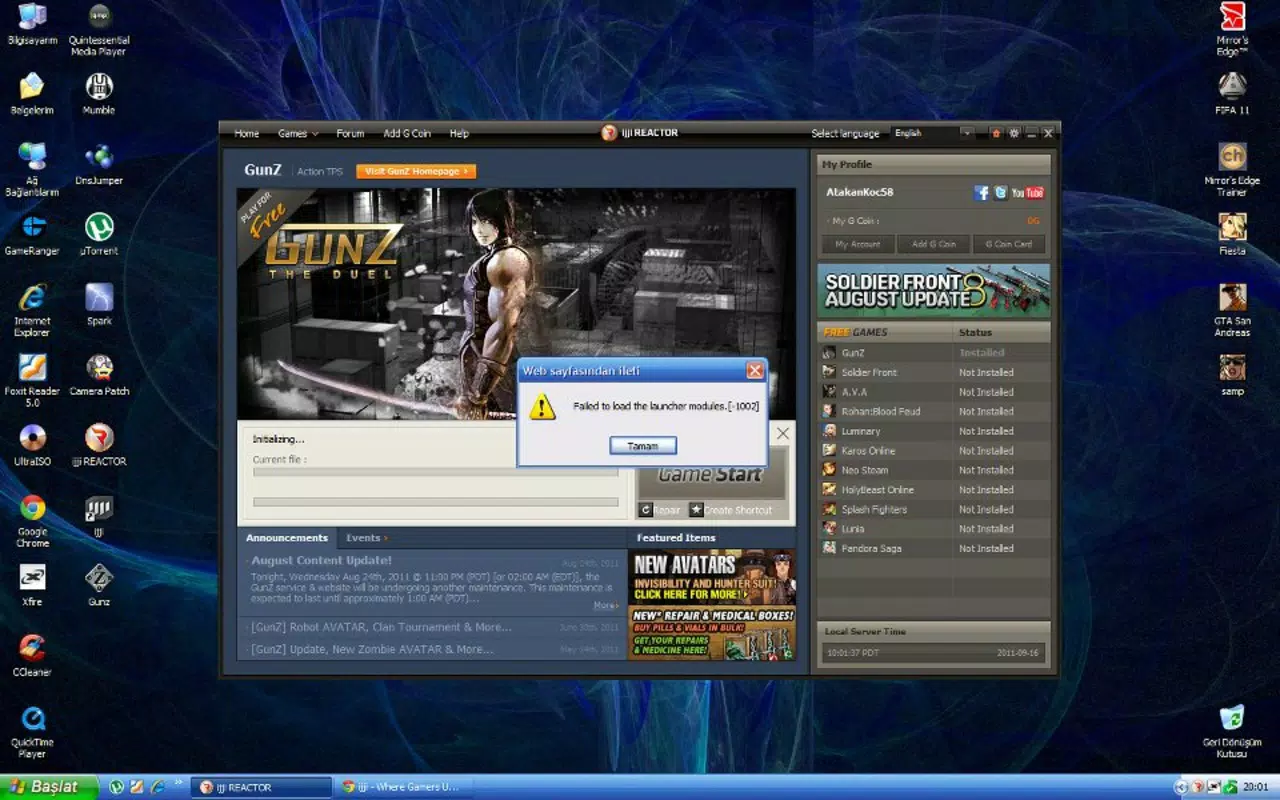The height and width of the screenshot is (800, 1280).
Task: Click the Lunia icon in games list
Action: (x=829, y=528)
